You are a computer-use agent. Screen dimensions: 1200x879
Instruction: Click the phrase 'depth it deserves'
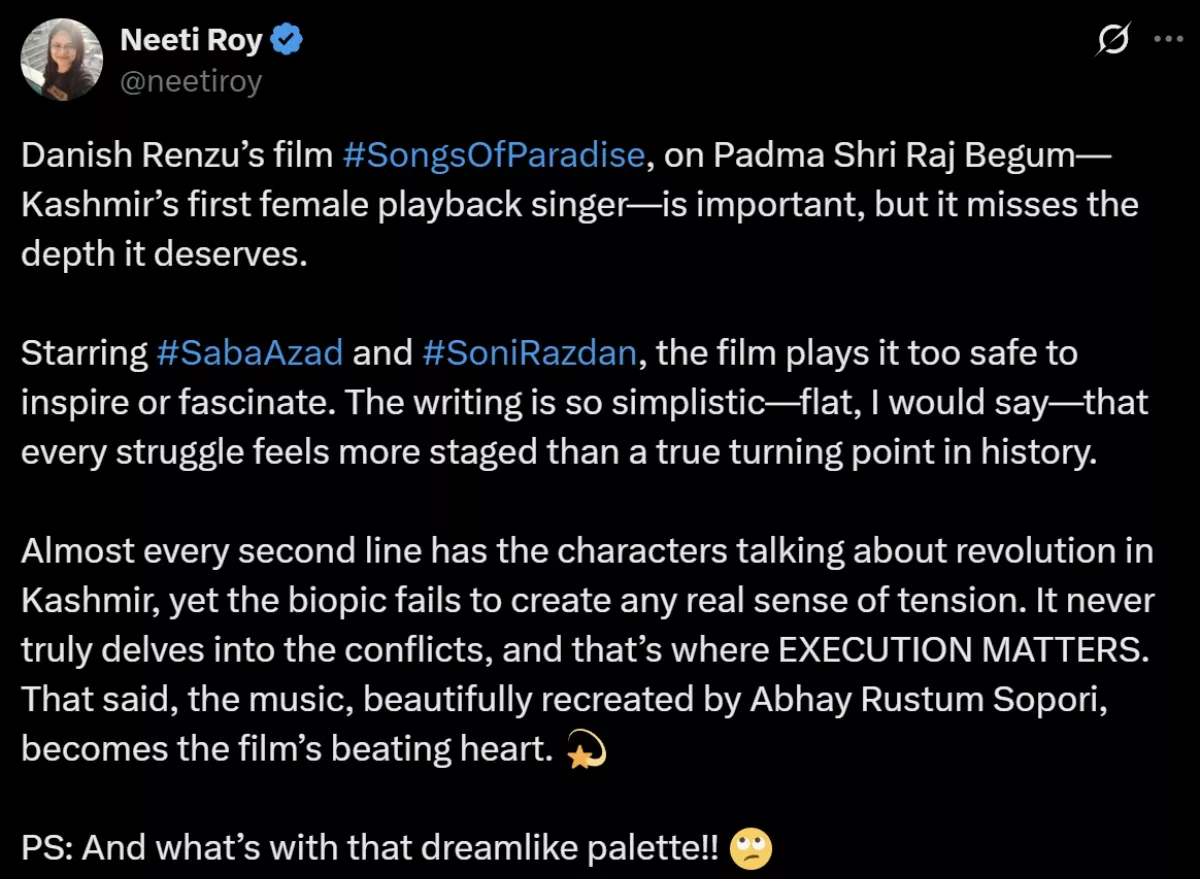(160, 253)
